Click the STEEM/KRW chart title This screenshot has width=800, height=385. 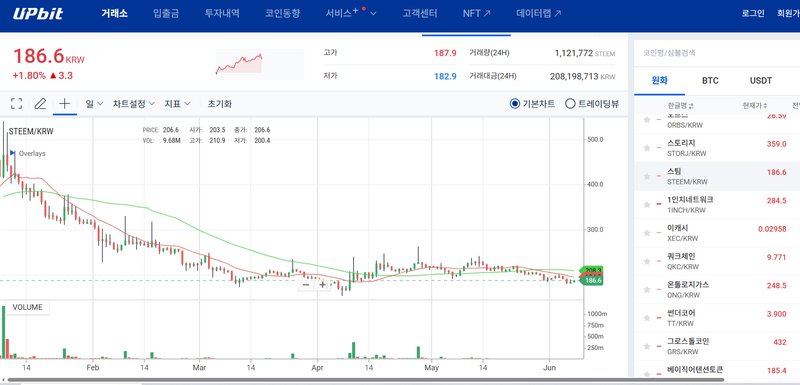coord(31,132)
